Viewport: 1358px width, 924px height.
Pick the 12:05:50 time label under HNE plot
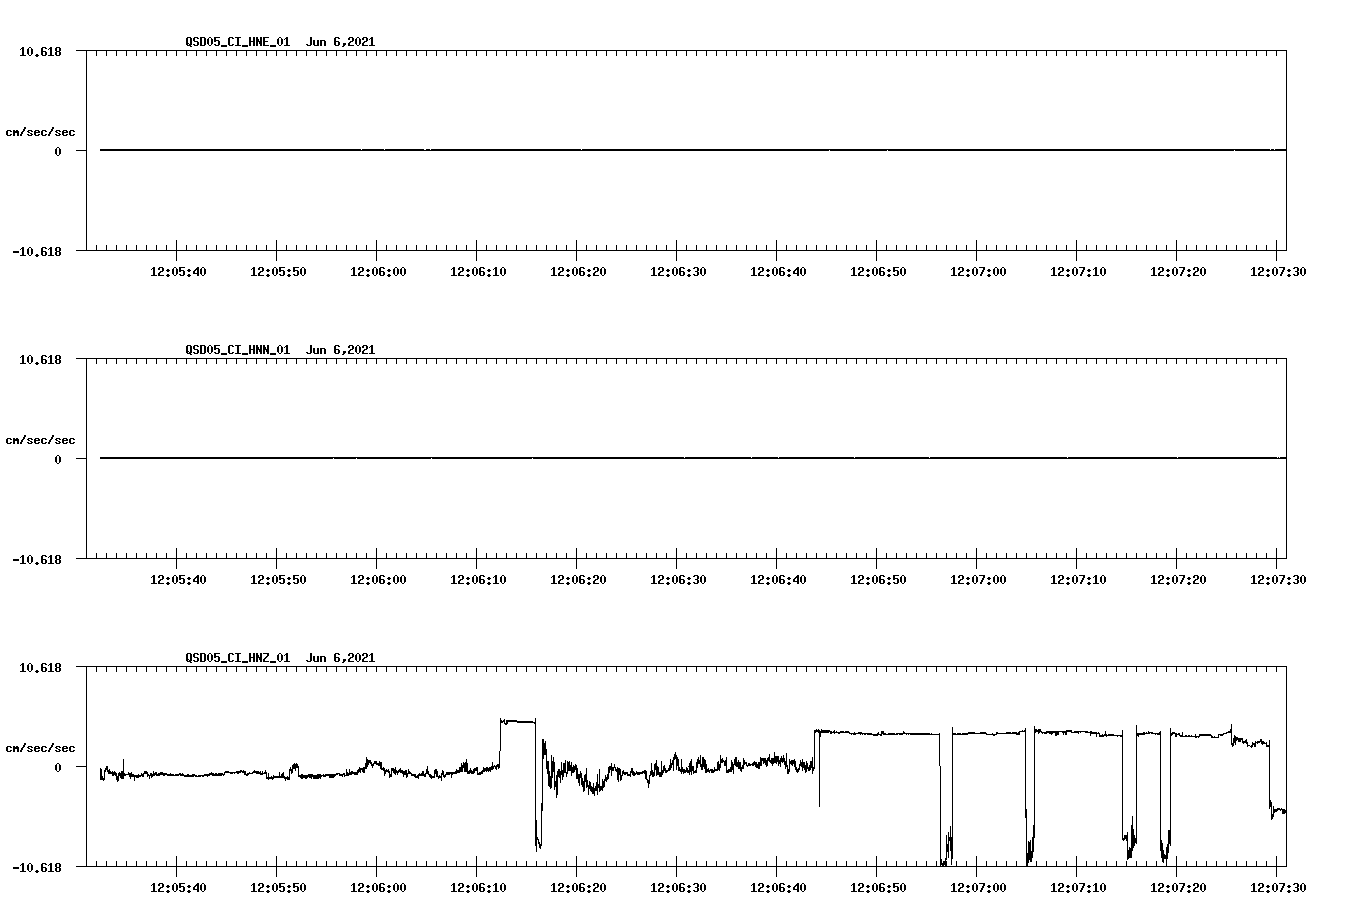[278, 271]
